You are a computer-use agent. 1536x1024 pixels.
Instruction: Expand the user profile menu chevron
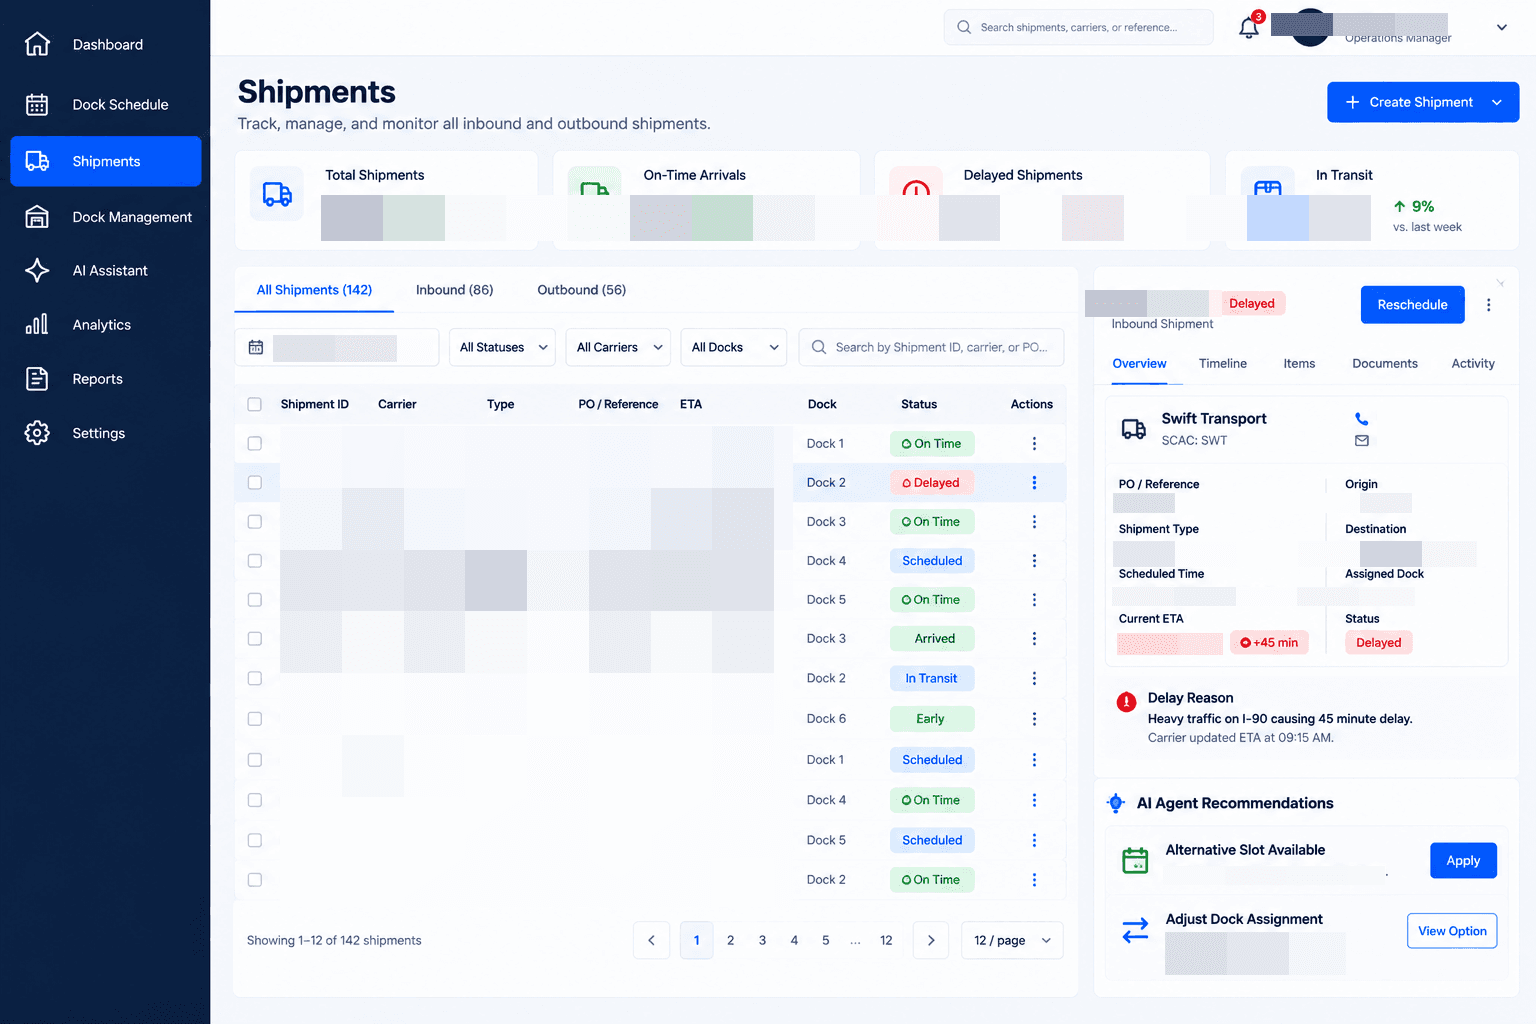point(1501,28)
